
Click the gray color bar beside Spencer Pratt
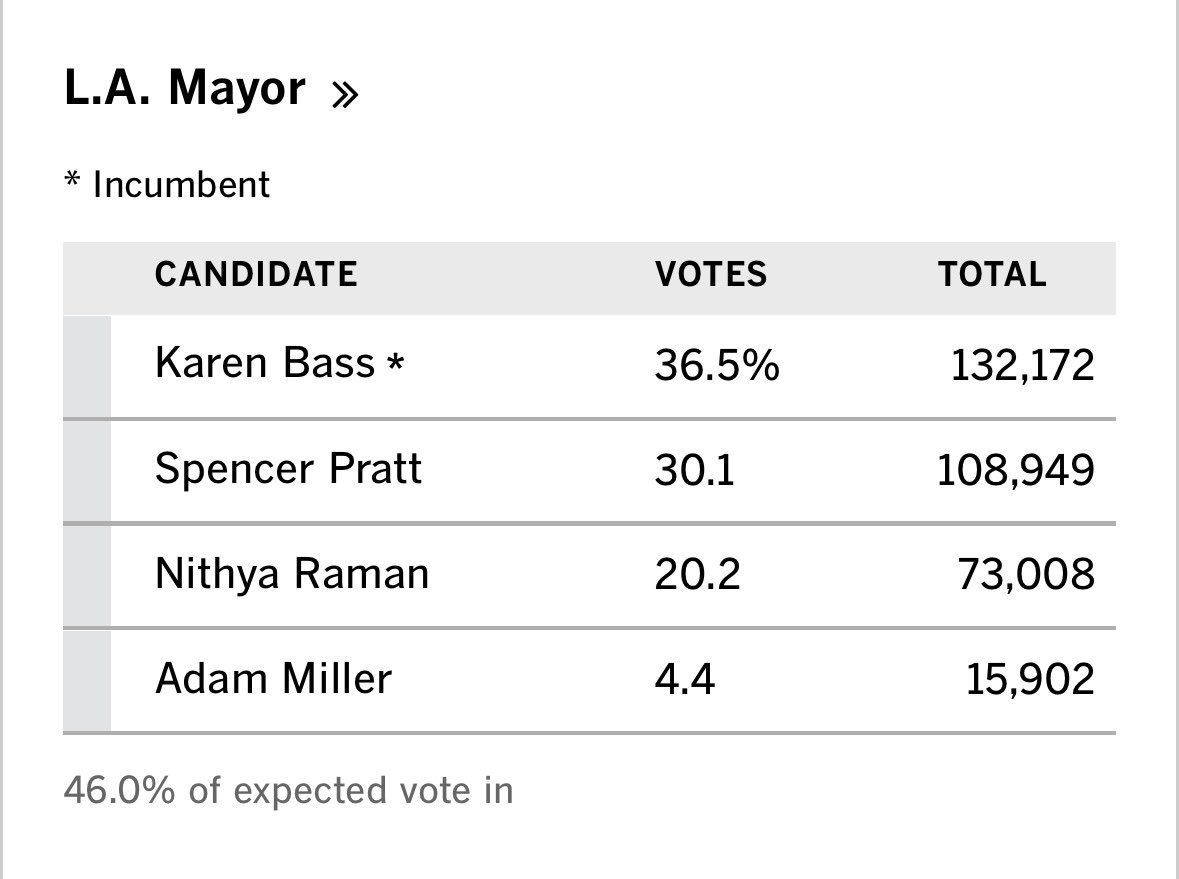click(87, 471)
